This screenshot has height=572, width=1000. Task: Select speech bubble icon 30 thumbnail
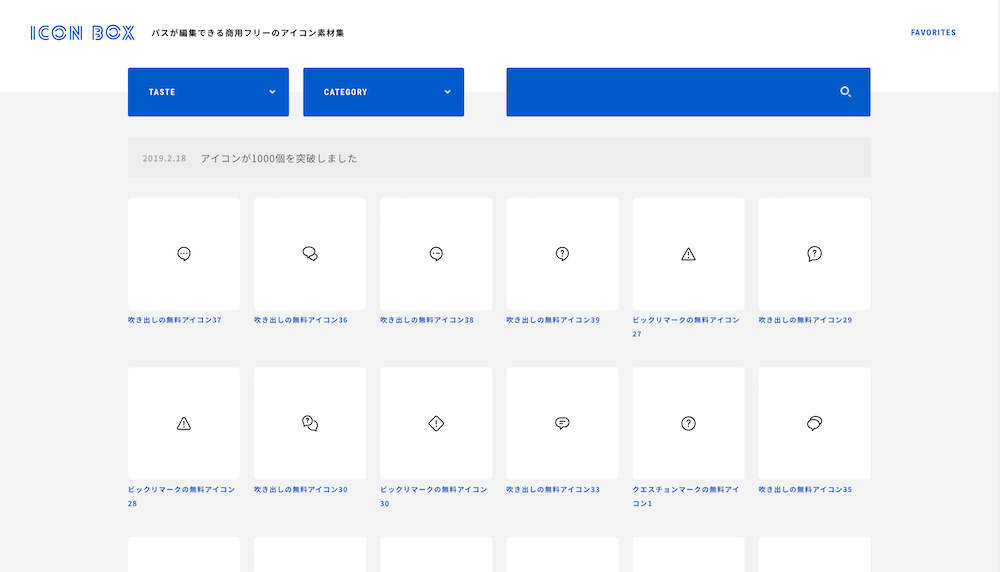[x=310, y=423]
